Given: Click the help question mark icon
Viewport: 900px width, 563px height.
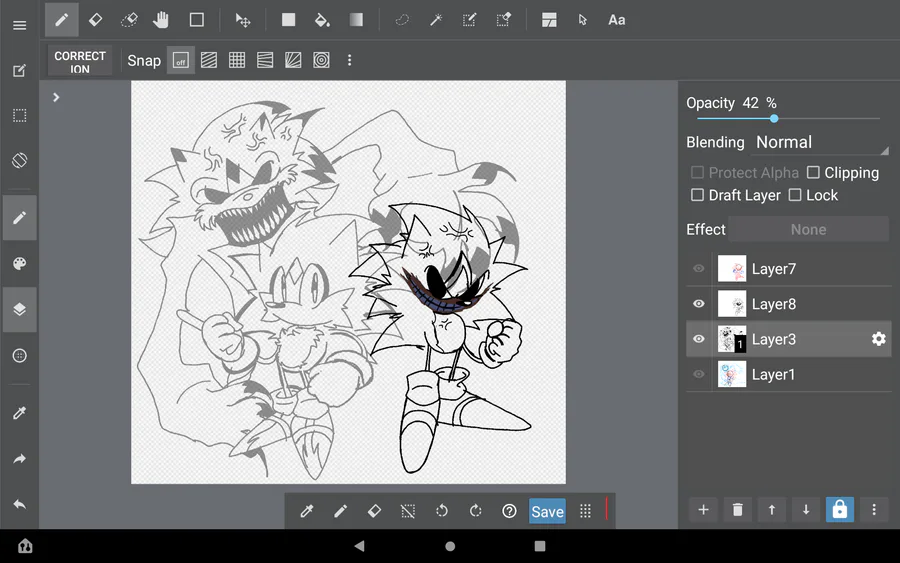Looking at the screenshot, I should click(x=509, y=511).
